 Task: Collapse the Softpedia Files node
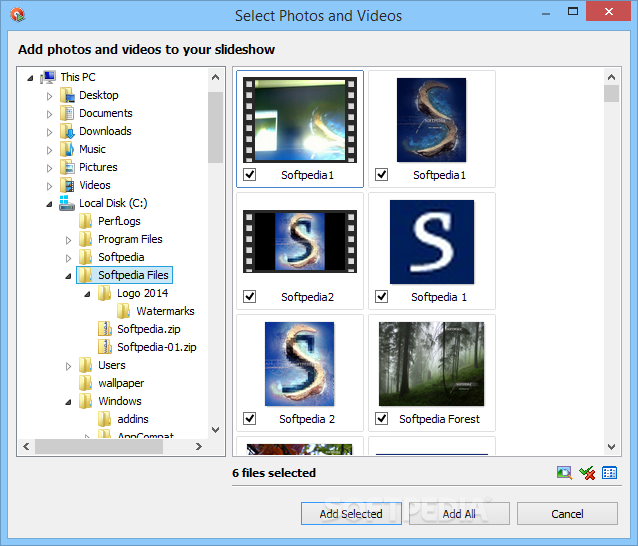click(x=68, y=276)
